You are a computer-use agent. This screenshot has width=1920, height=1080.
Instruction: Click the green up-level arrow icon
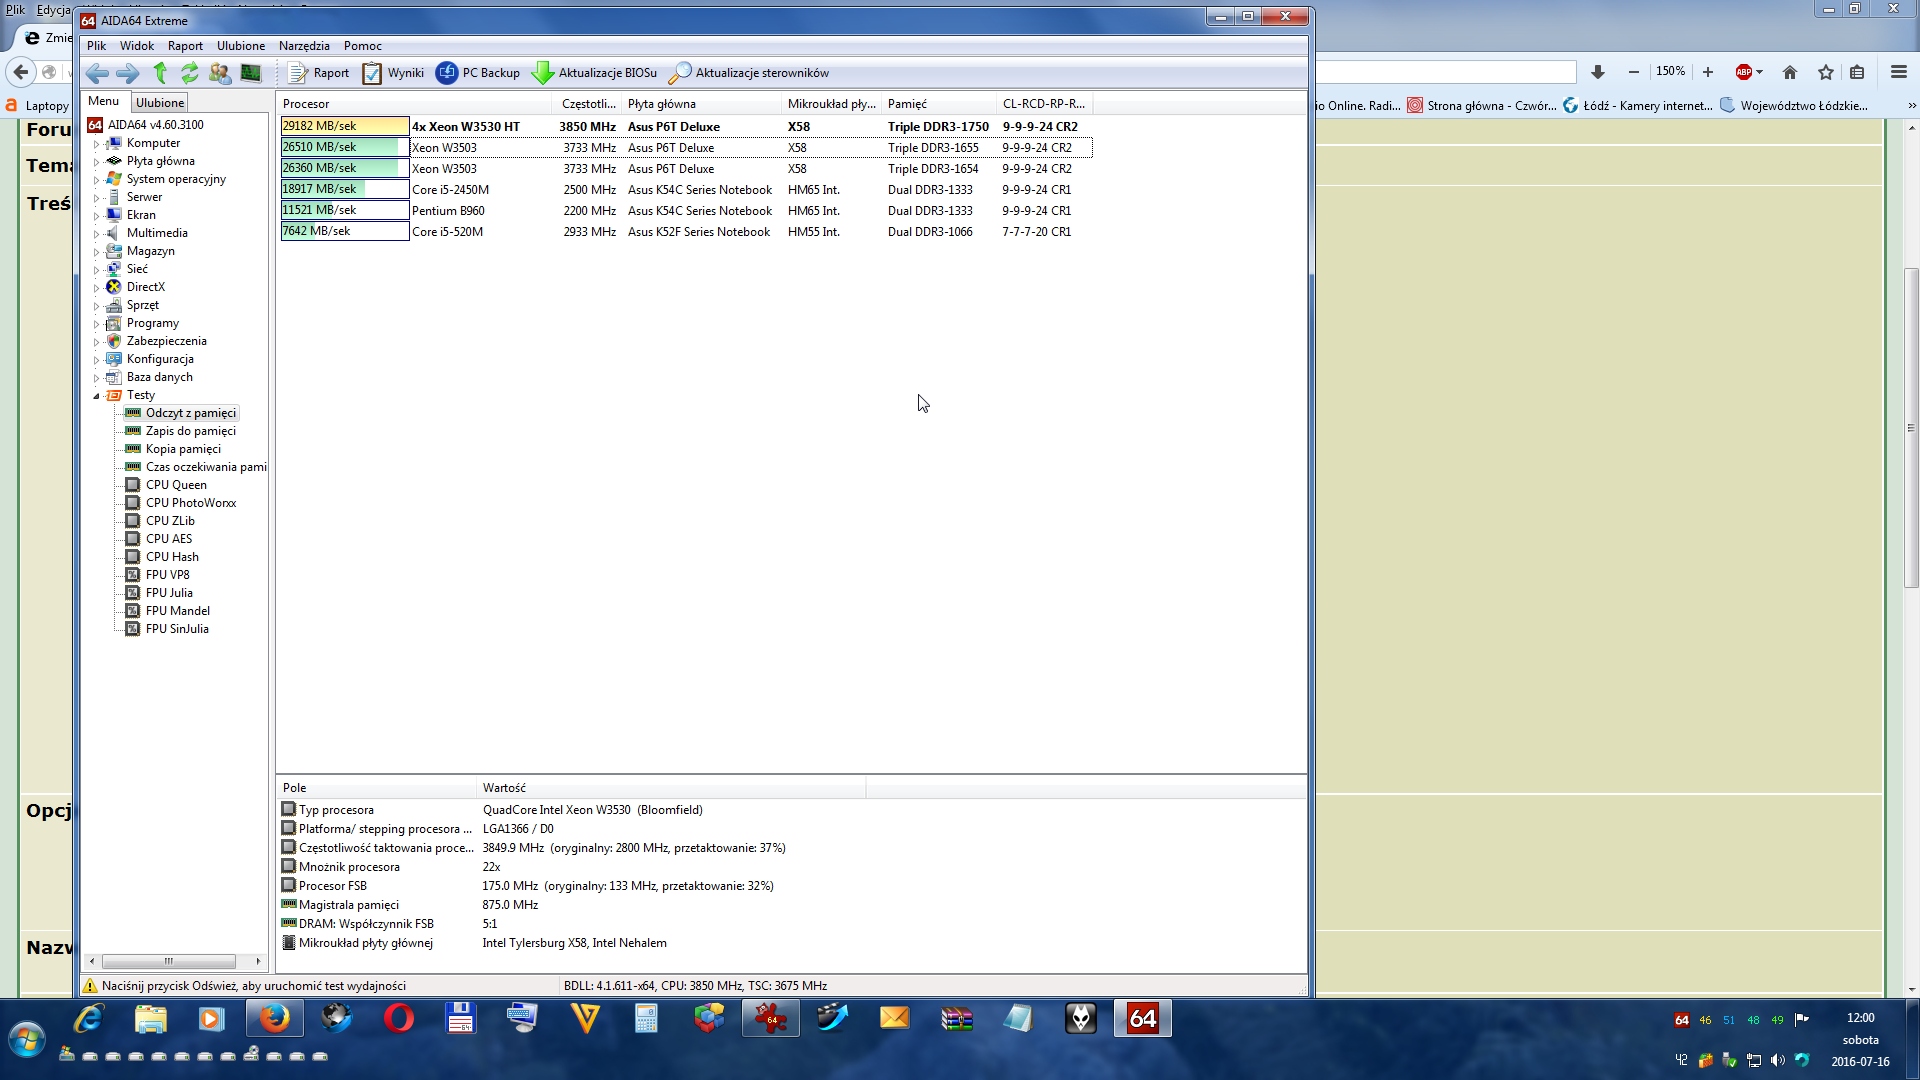[160, 72]
